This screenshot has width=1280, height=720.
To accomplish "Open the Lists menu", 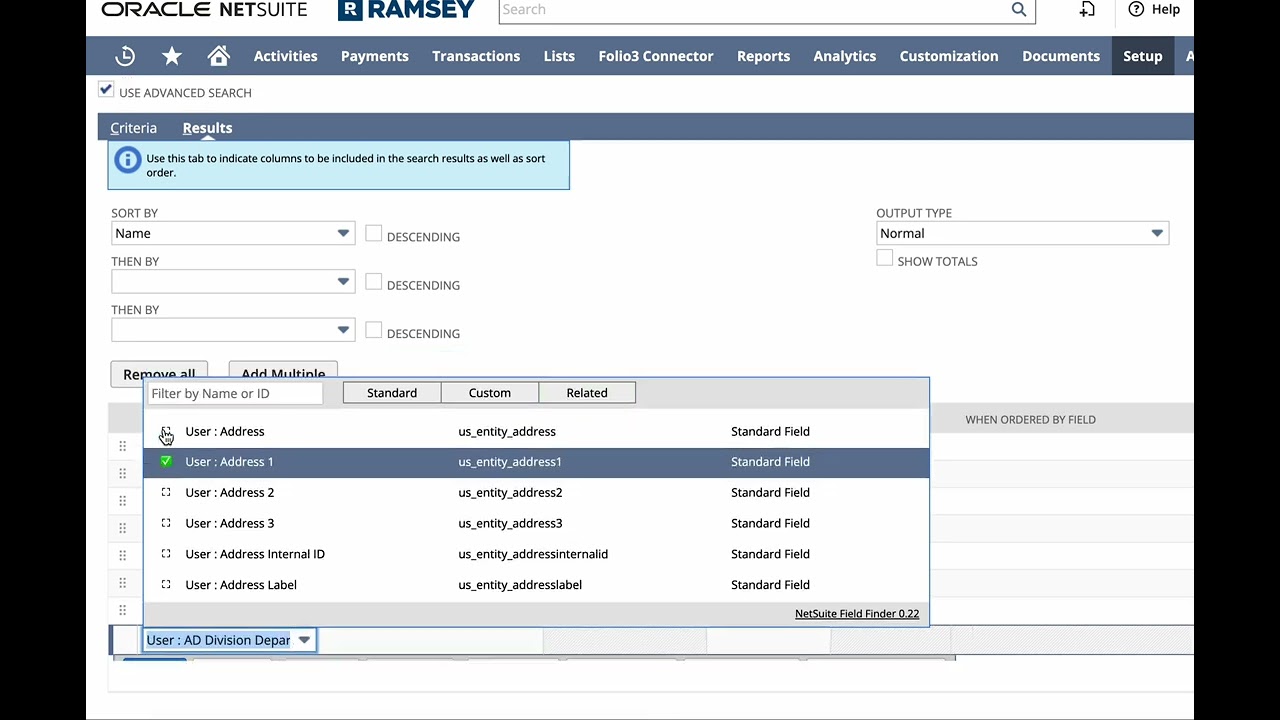I will [x=559, y=56].
